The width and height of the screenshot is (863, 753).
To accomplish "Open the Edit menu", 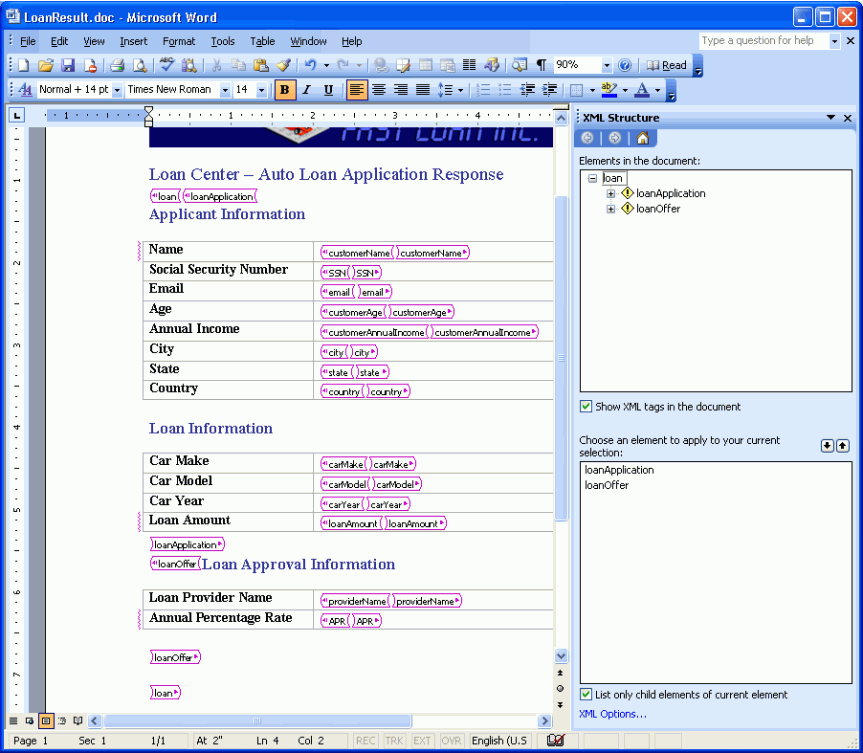I will [59, 41].
